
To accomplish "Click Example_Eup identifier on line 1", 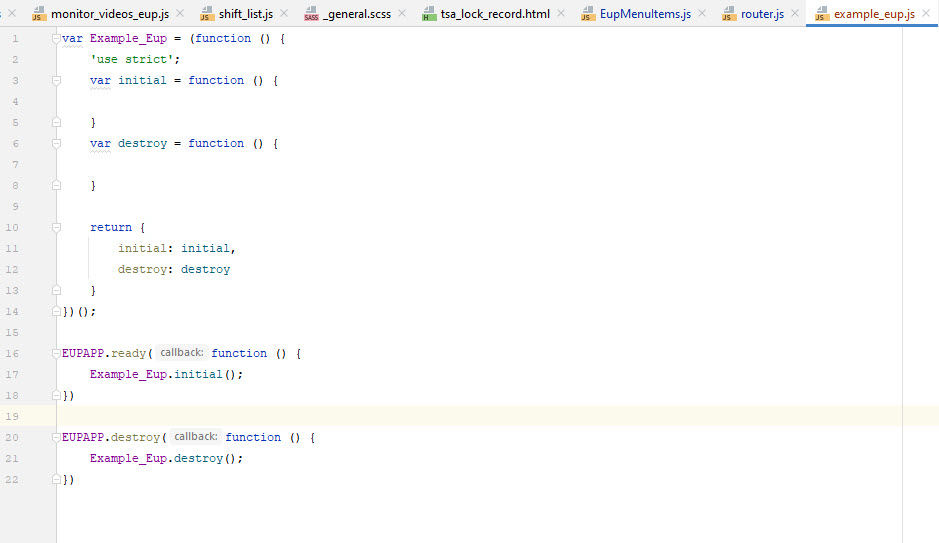I will (128, 38).
